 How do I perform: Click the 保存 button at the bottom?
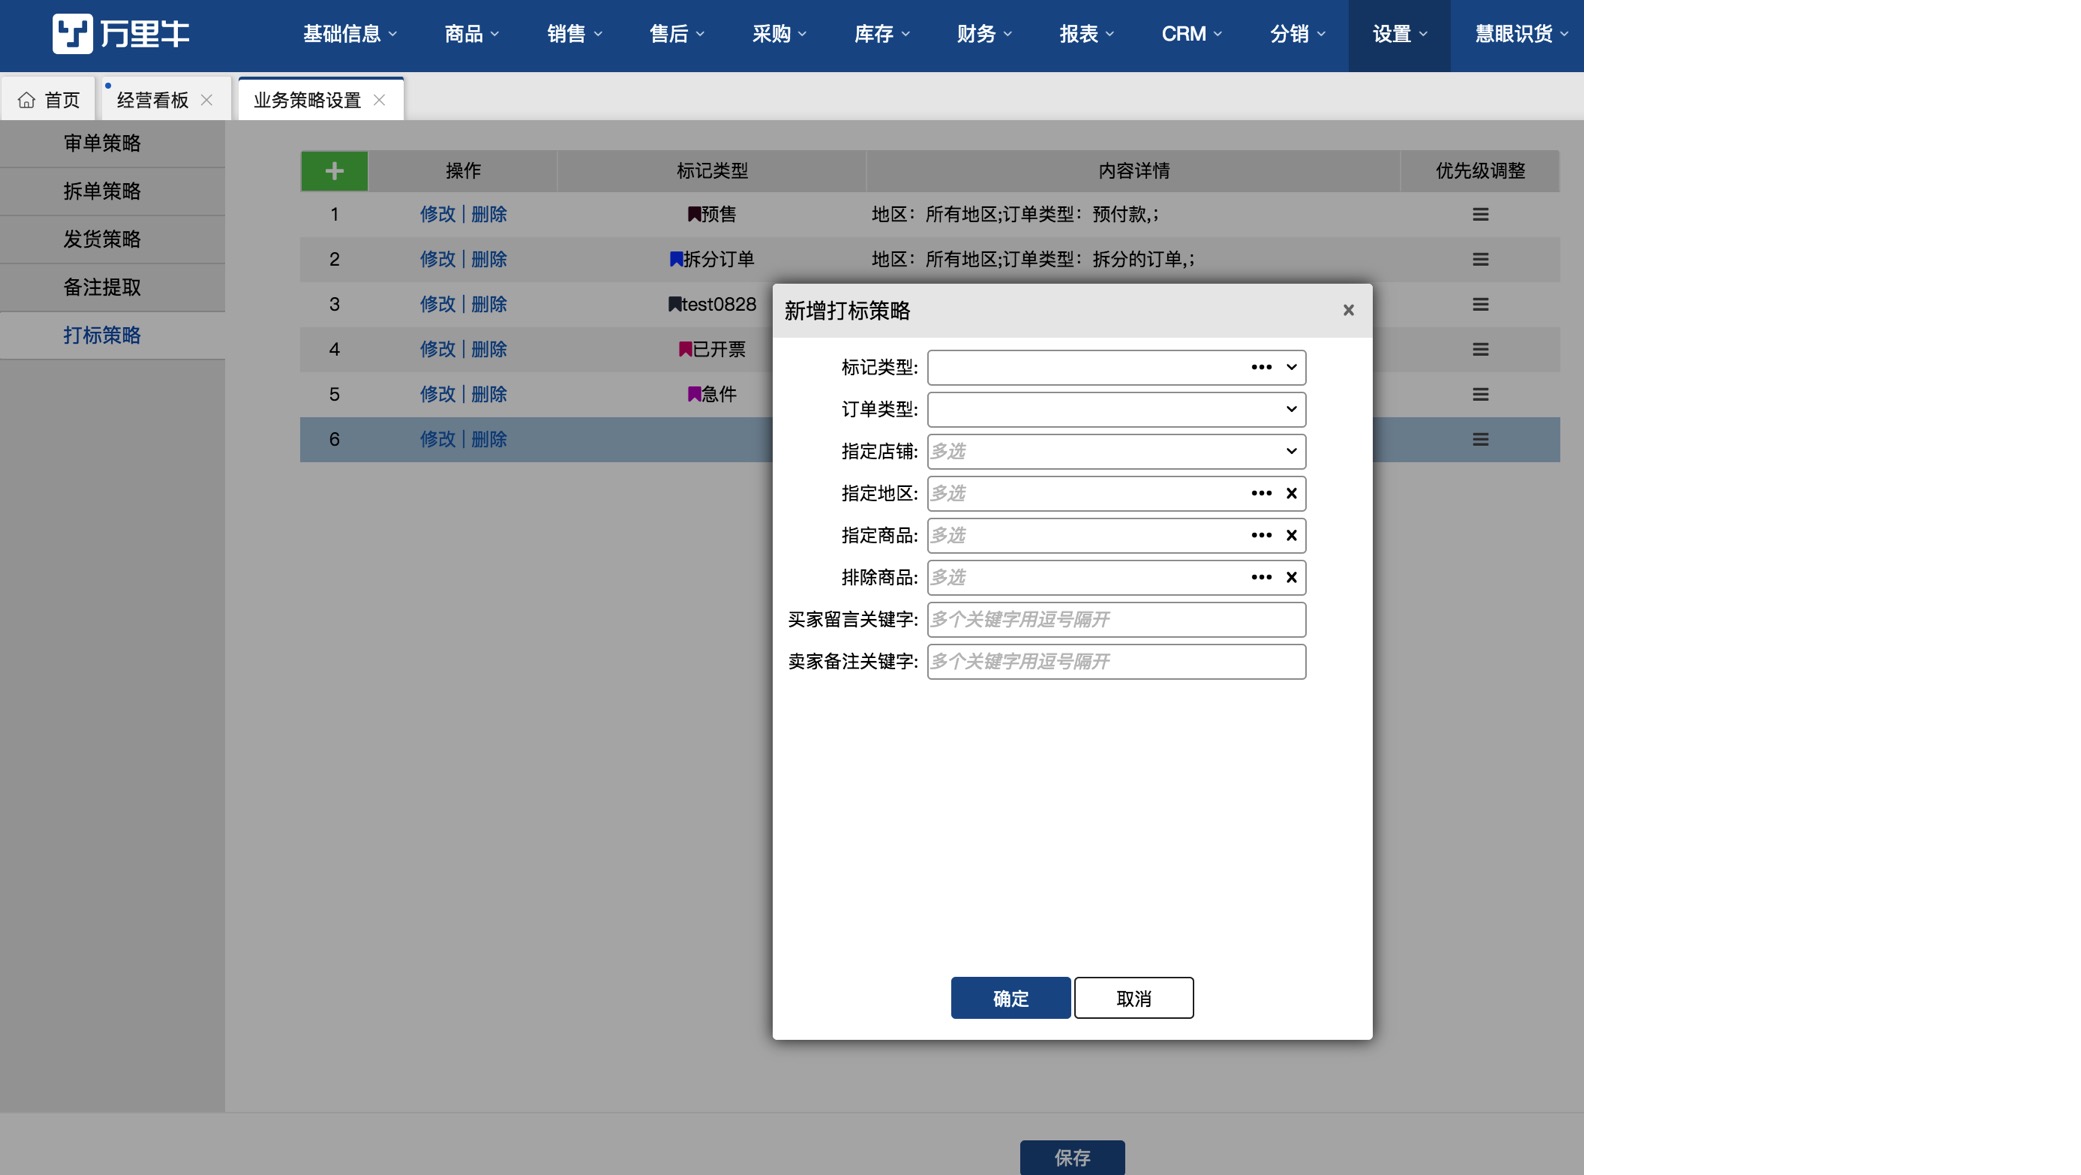point(1071,1158)
